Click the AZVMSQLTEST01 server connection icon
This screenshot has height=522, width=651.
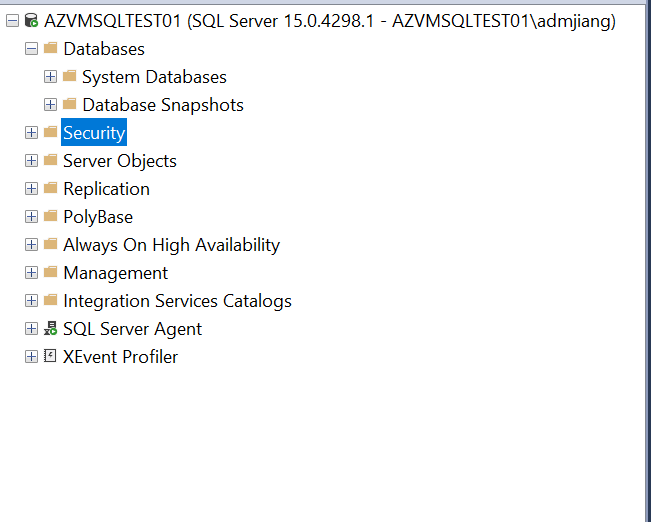pos(31,20)
